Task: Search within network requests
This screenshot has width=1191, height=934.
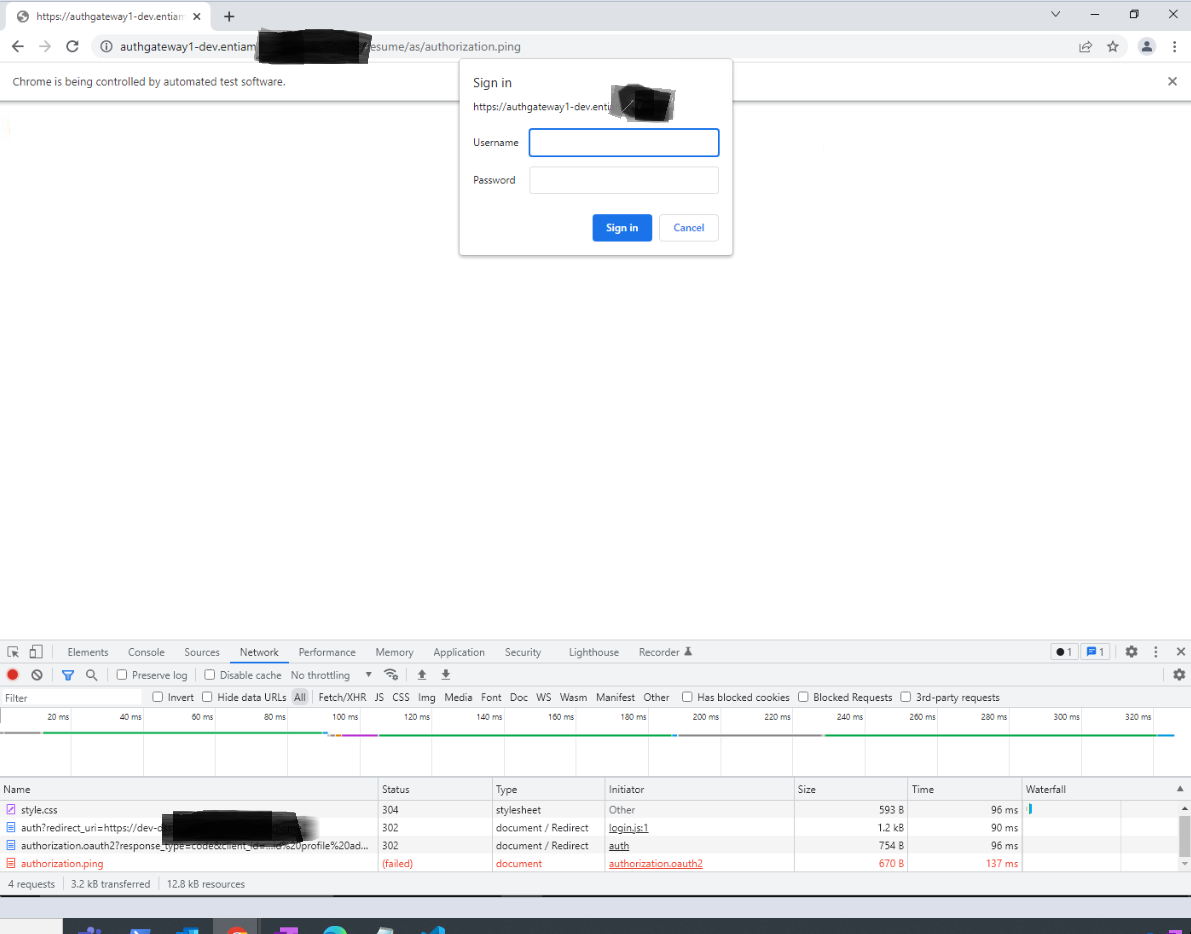Action: pos(91,674)
